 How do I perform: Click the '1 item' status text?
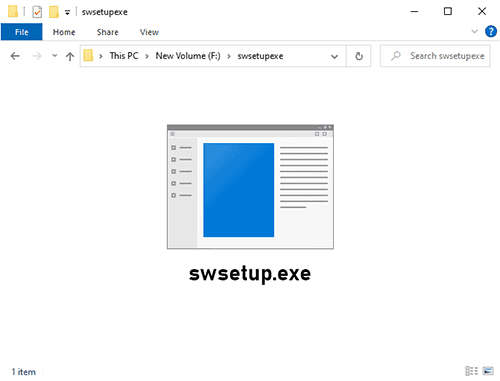24,372
